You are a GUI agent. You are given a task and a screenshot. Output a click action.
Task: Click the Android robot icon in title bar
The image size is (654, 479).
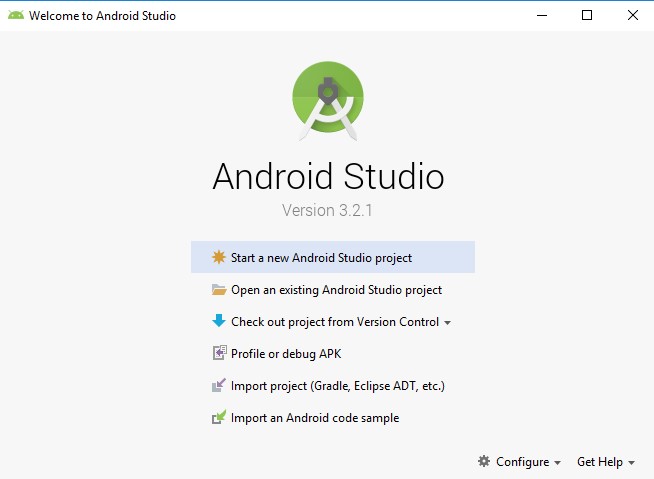15,16
